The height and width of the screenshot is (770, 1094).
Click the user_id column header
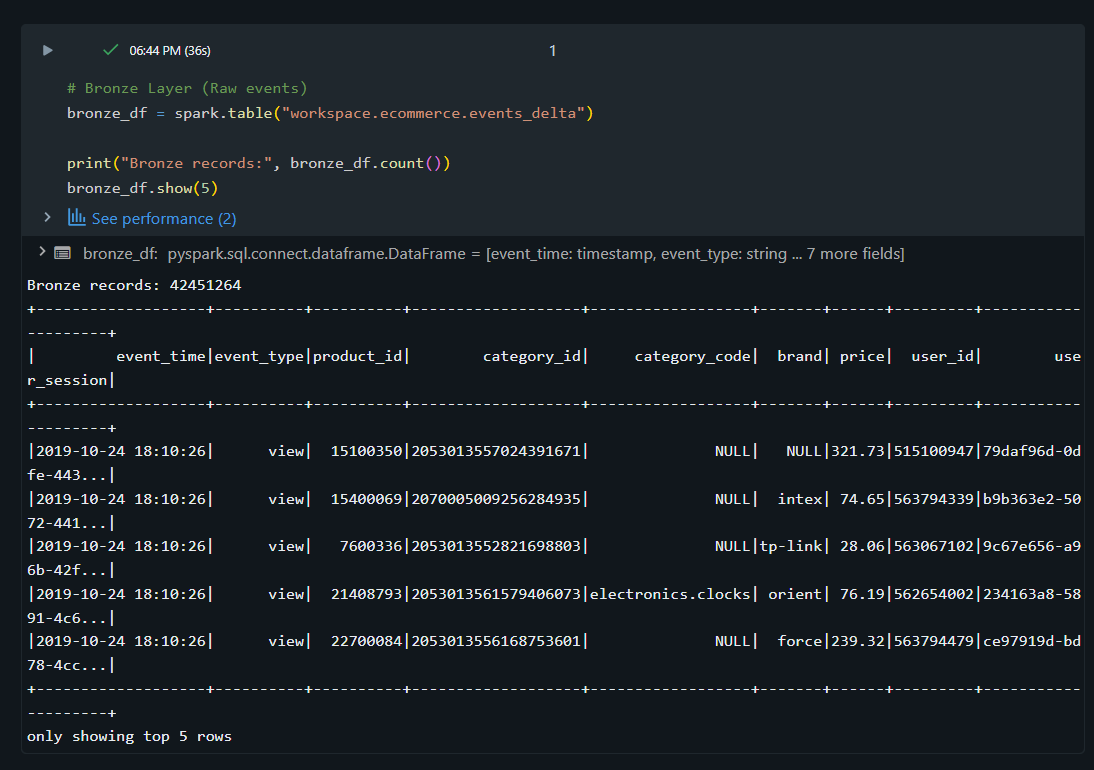click(943, 356)
